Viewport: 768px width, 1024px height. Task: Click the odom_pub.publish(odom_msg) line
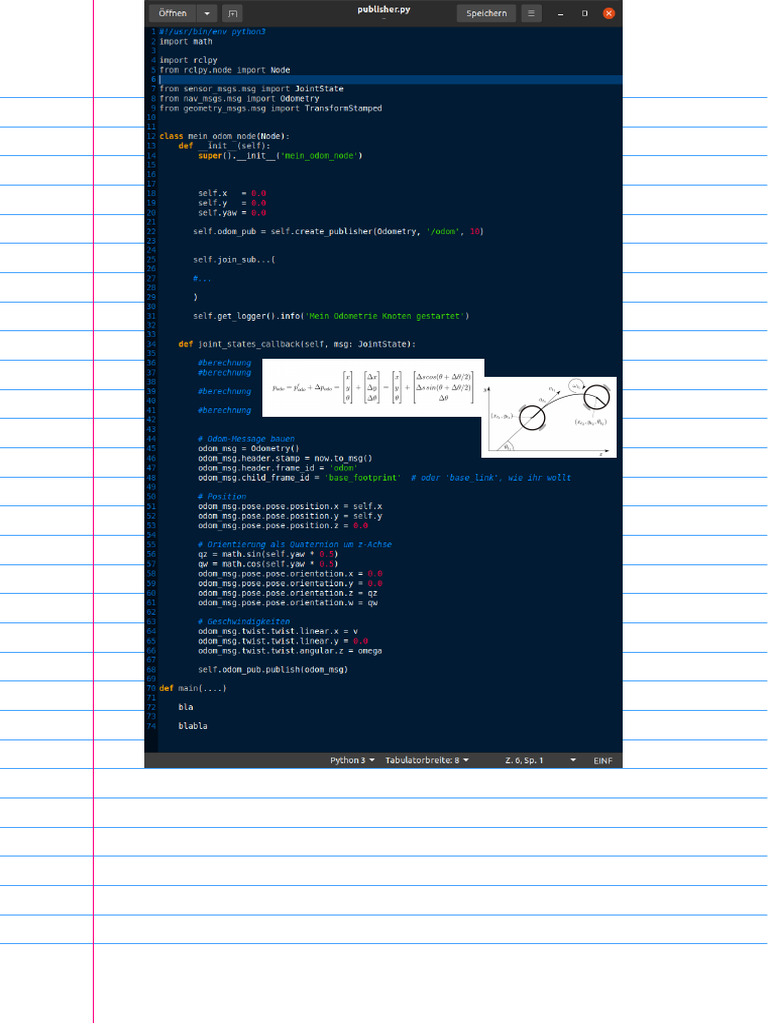(x=273, y=669)
